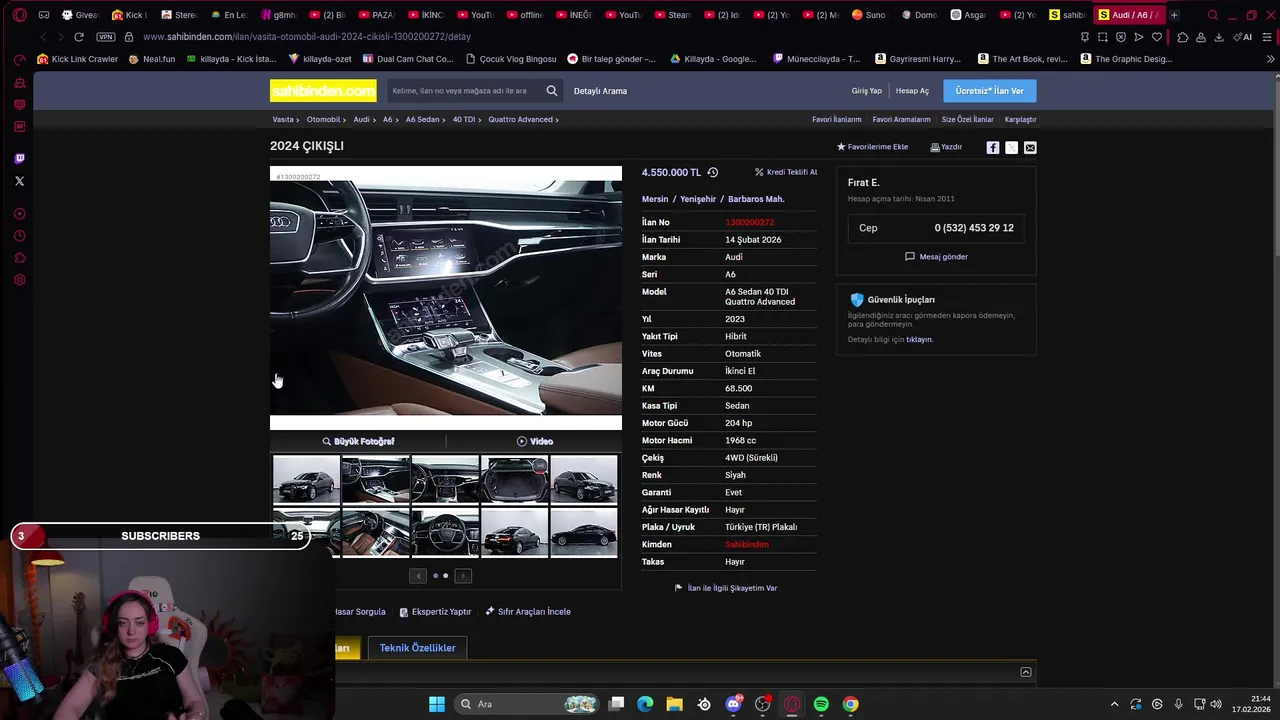Add listing via Favorilerime Ekle

click(872, 147)
